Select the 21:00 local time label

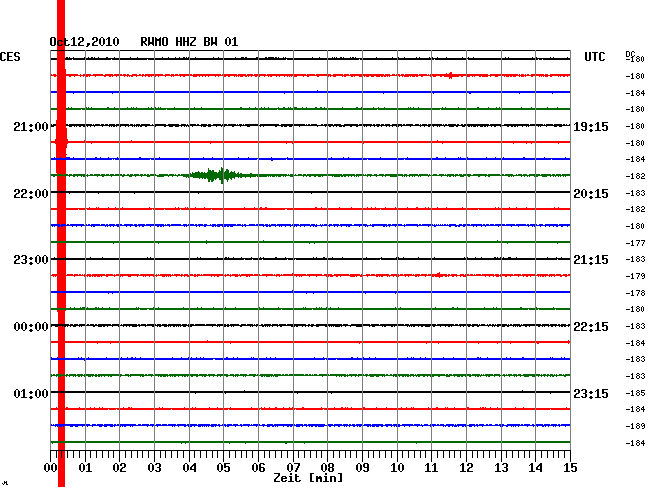click(x=31, y=126)
